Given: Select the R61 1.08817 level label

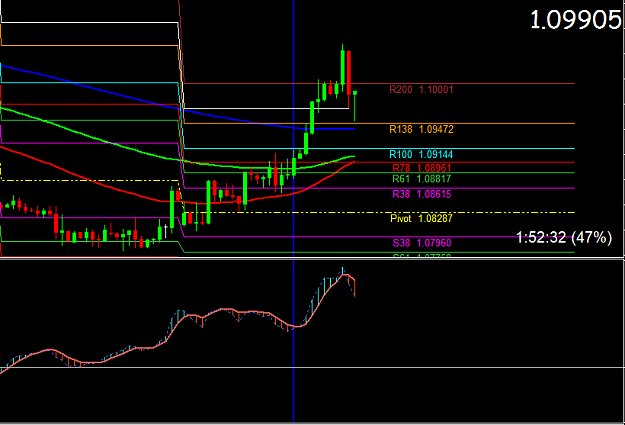Looking at the screenshot, I should click(x=422, y=179).
